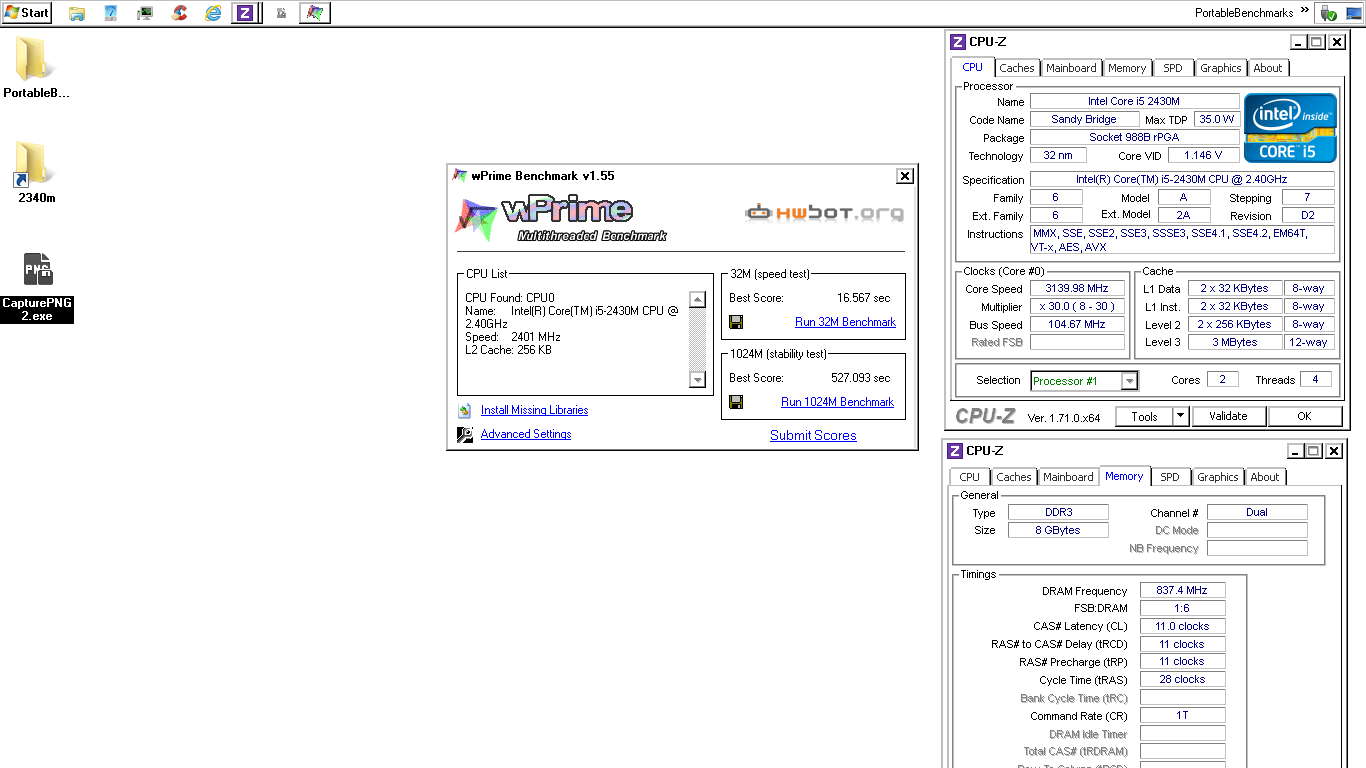Open the CapturePNG 2.exe desktop icon
The width and height of the screenshot is (1366, 768).
click(37, 286)
